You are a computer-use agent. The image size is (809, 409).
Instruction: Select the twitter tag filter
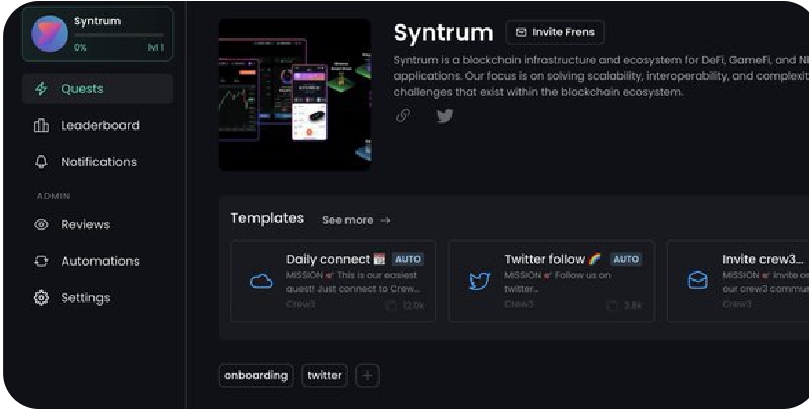[325, 375]
